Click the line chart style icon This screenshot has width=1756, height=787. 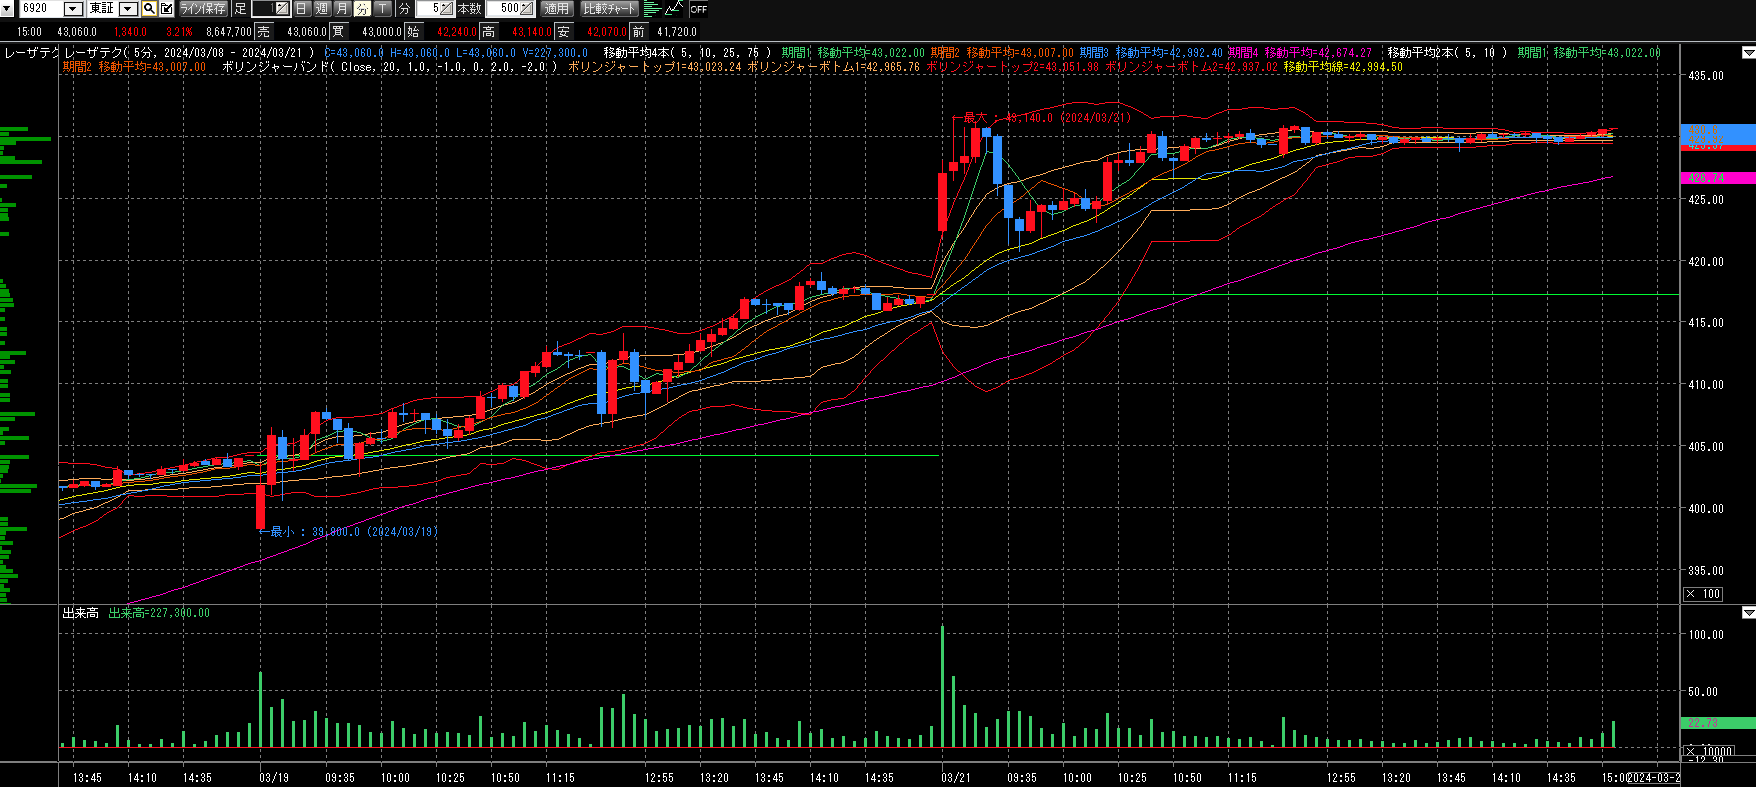coord(674,9)
